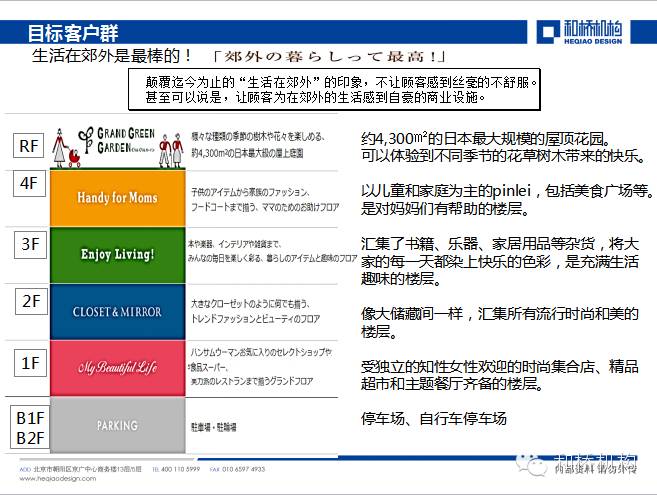Click the gray Parking block

tap(118, 425)
